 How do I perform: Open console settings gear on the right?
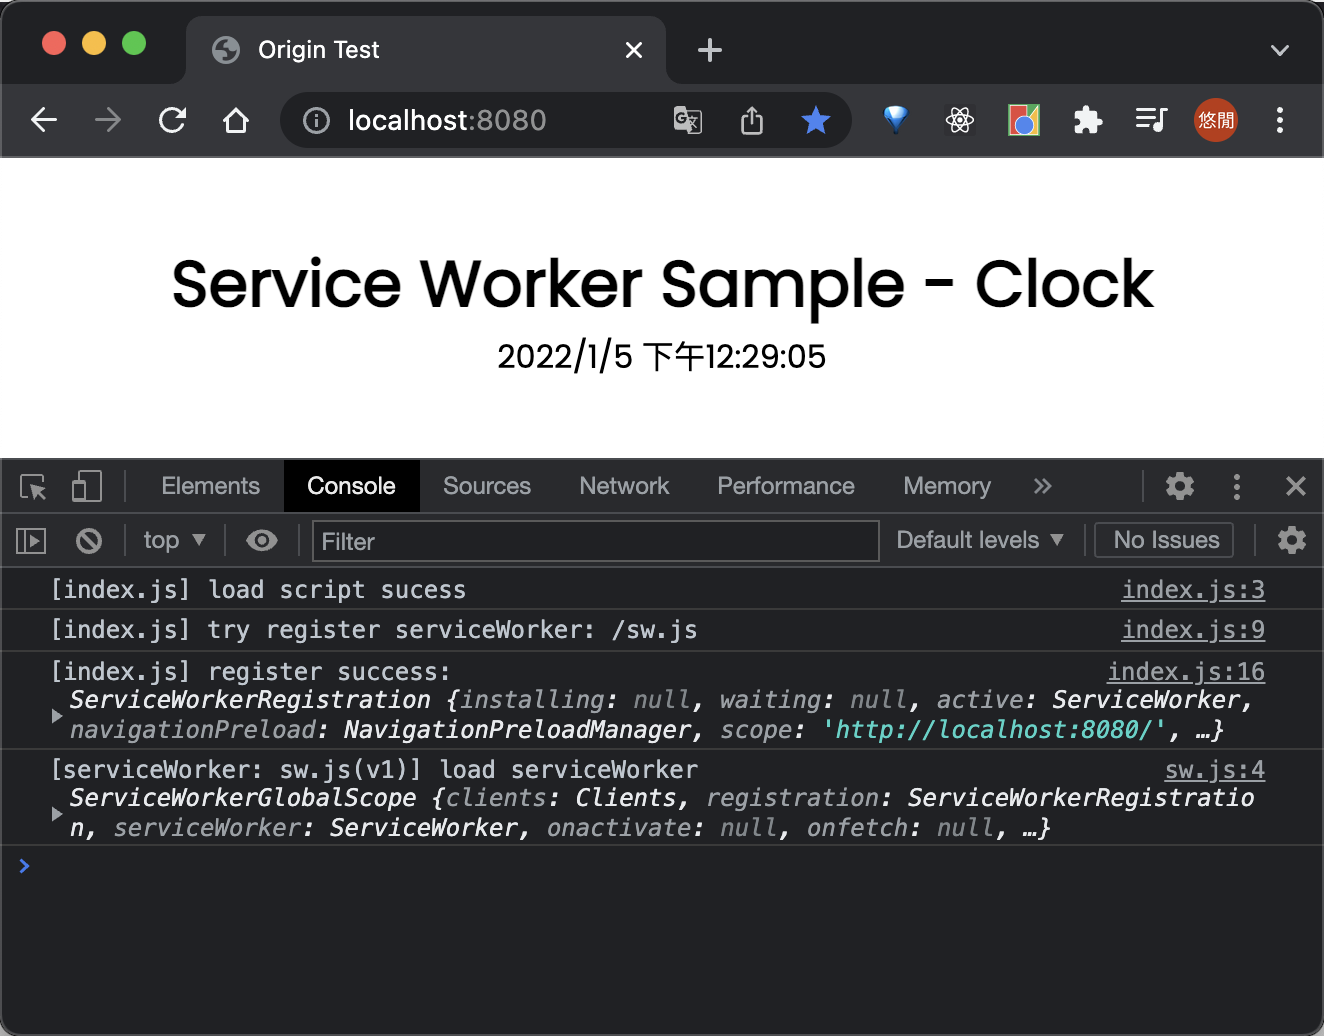(x=1291, y=540)
